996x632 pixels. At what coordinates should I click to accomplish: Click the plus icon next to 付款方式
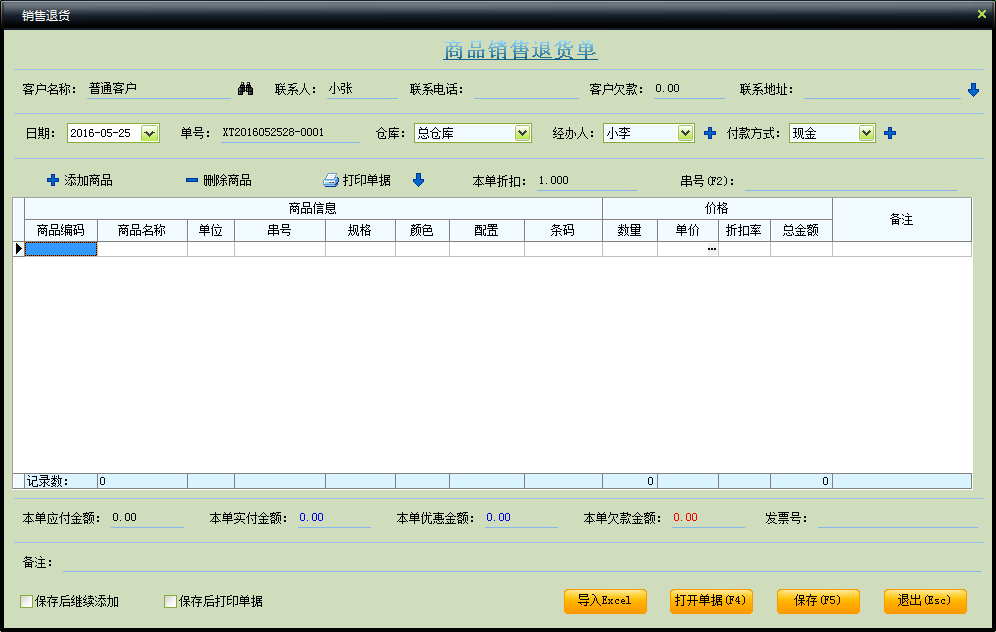(890, 133)
